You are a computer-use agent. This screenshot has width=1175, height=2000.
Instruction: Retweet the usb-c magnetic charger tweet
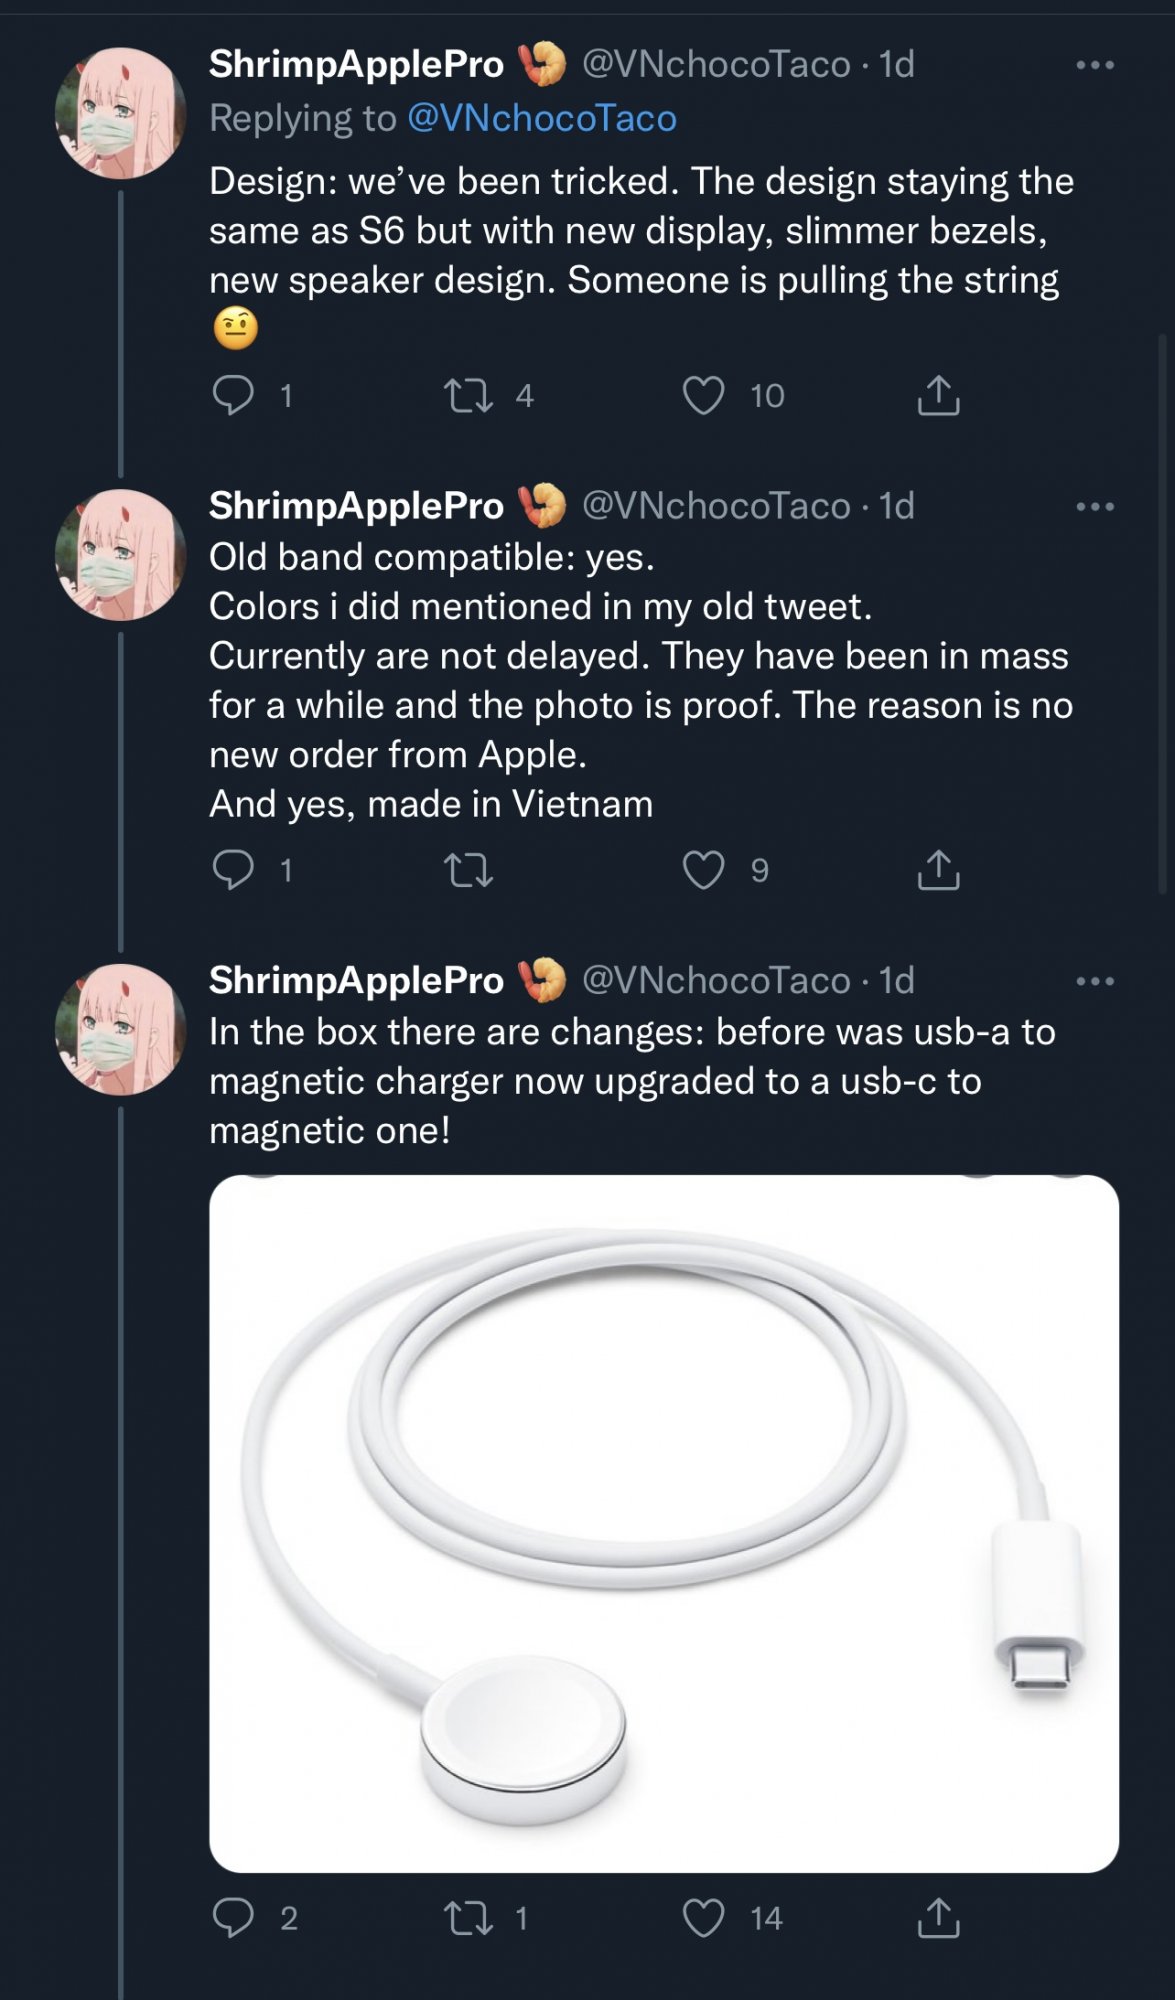click(x=468, y=1917)
